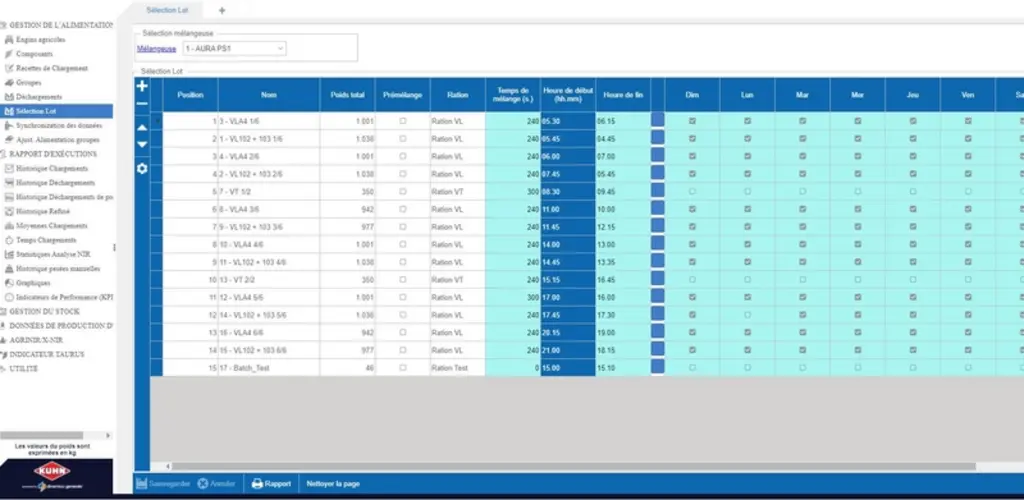Move the selected lot down with arrow icon
Viewport: 1024px width, 500px height.
click(142, 144)
